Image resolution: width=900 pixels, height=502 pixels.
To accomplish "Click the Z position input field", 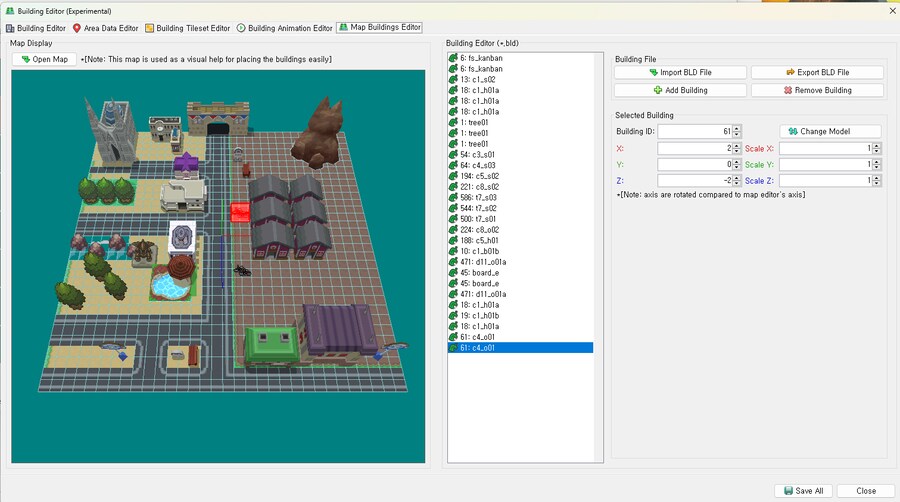I will click(695, 180).
